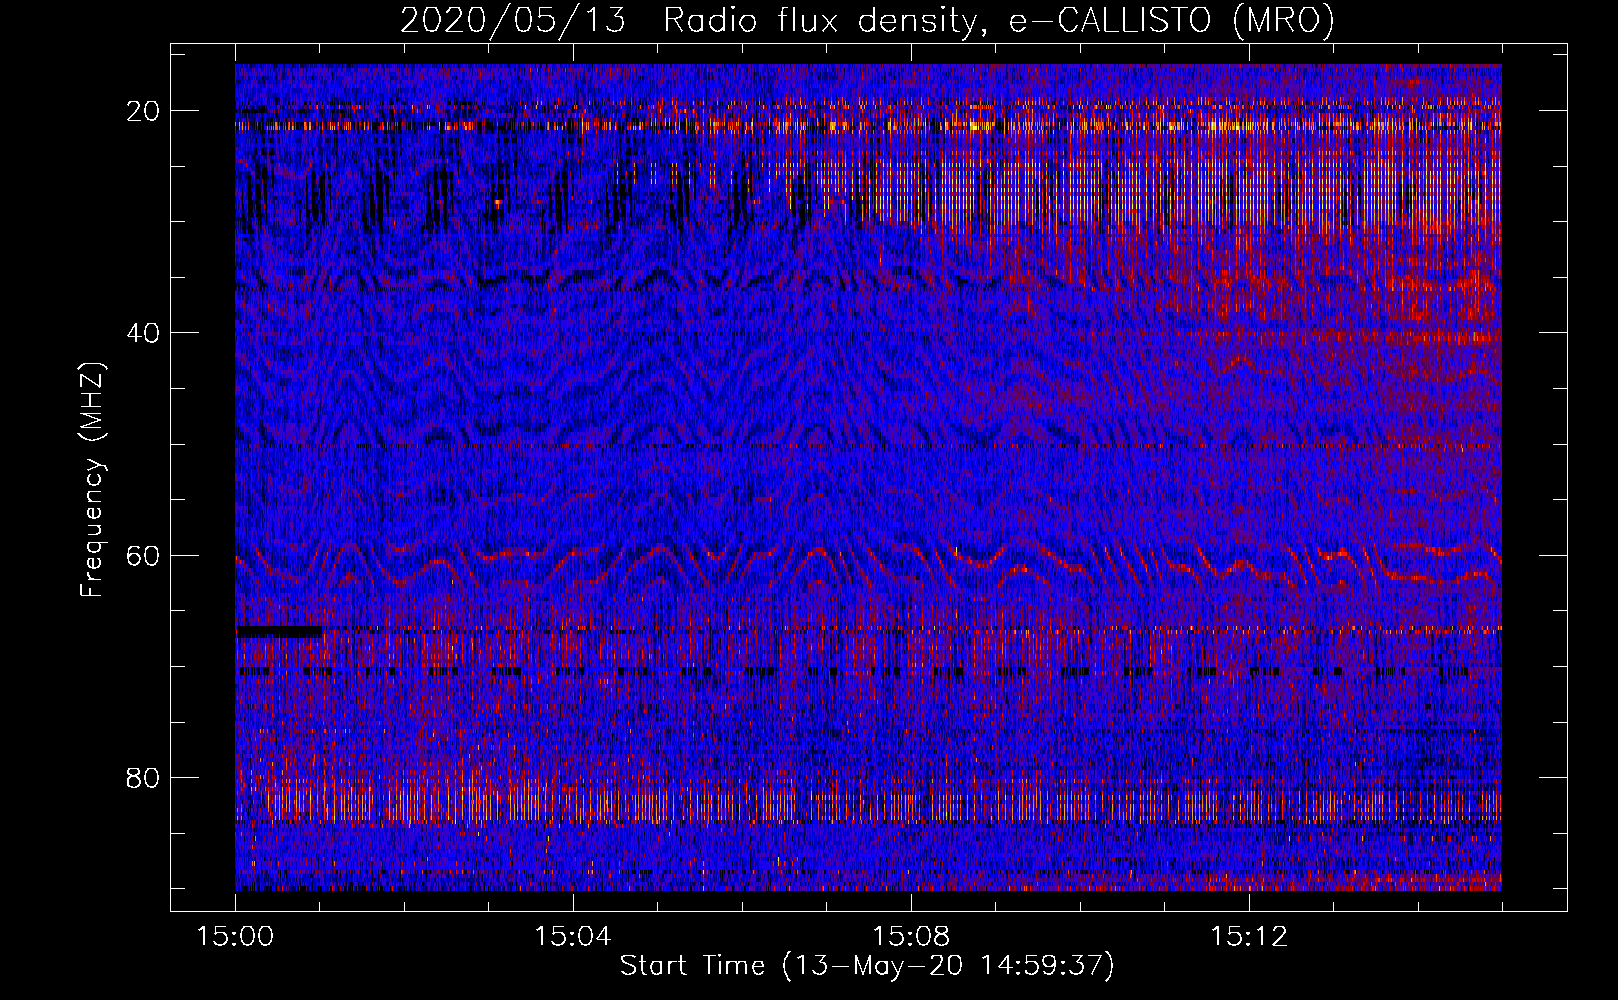Click the "15:04" time tick label
Viewport: 1618px width, 1000px height.
pos(573,937)
